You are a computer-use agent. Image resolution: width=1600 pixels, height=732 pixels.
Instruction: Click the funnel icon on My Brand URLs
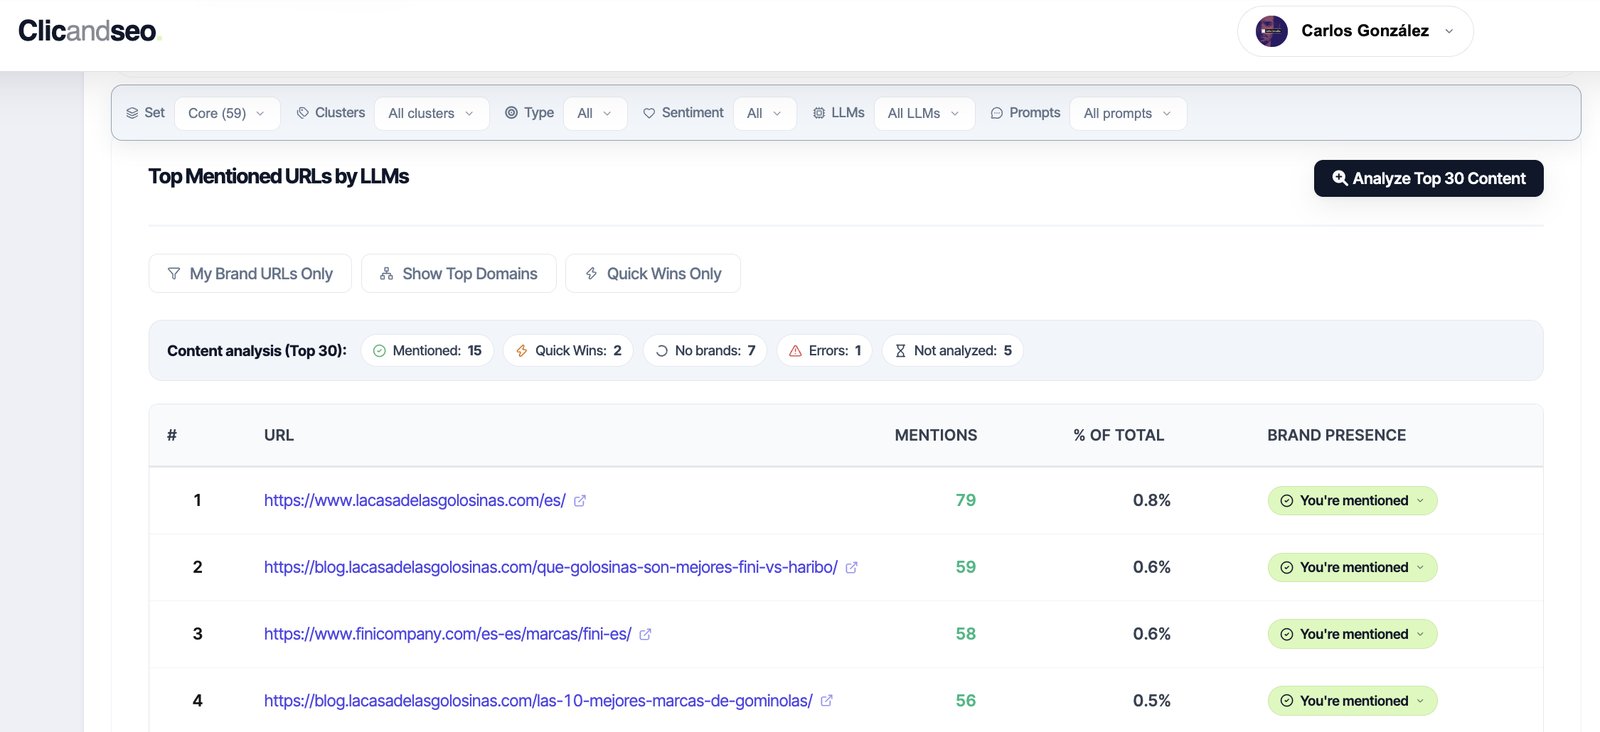(174, 273)
